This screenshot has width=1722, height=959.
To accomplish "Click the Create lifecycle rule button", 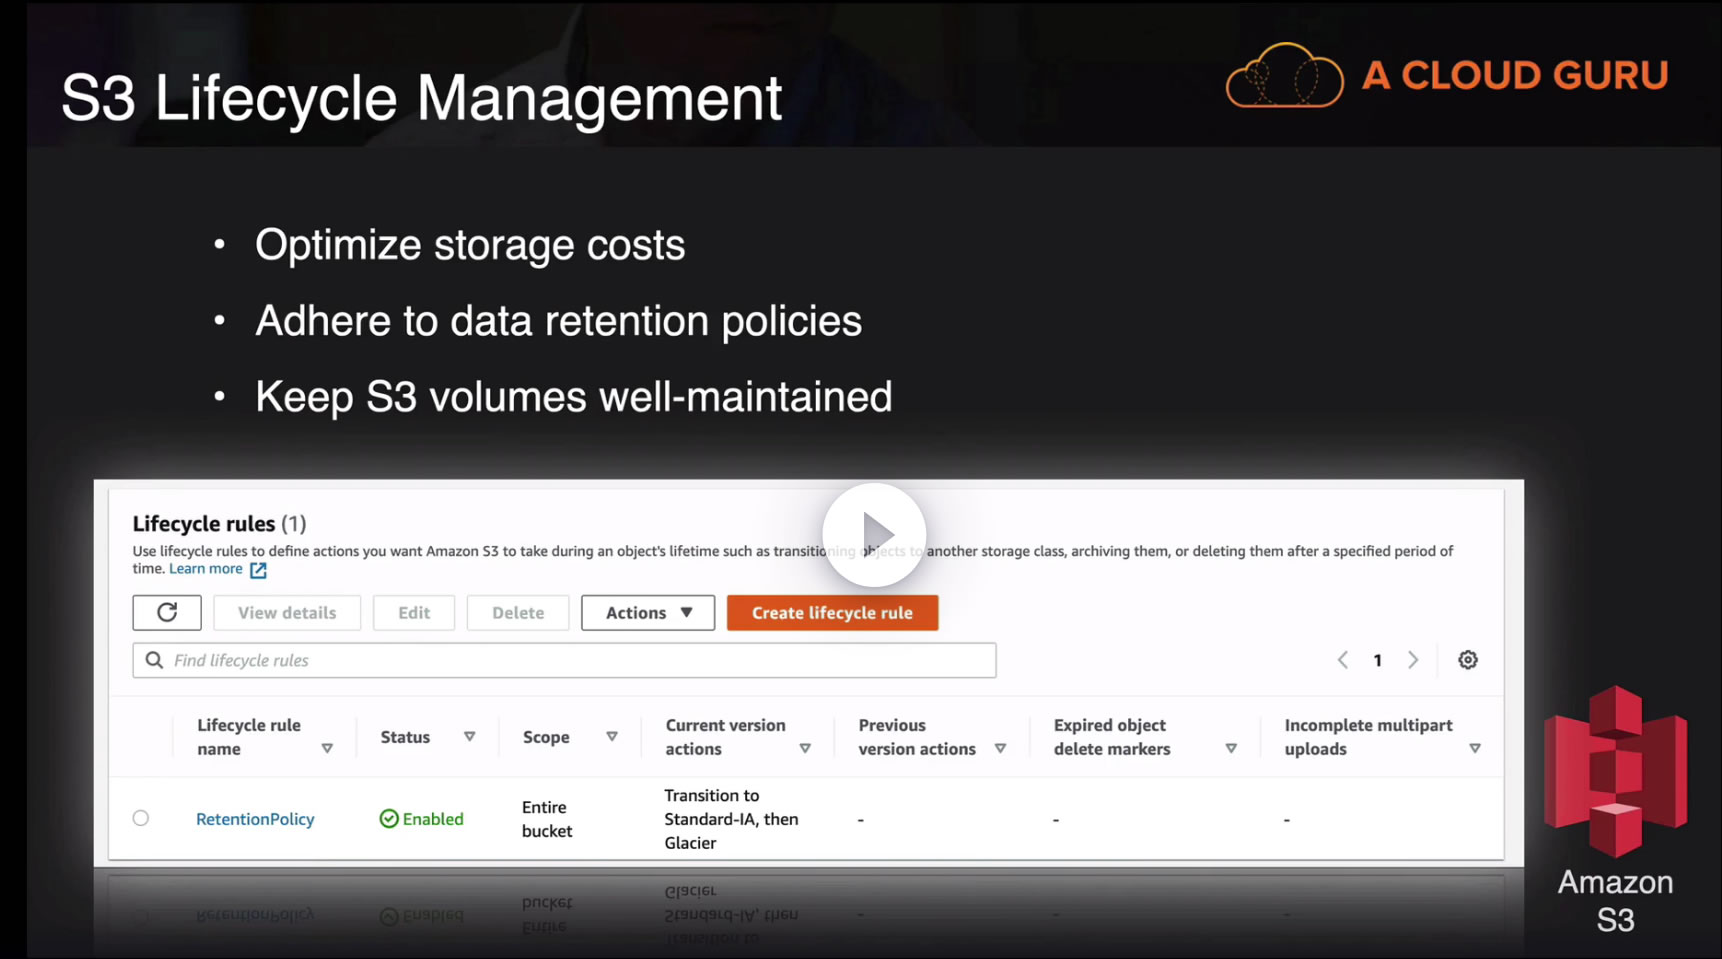I will 832,612.
